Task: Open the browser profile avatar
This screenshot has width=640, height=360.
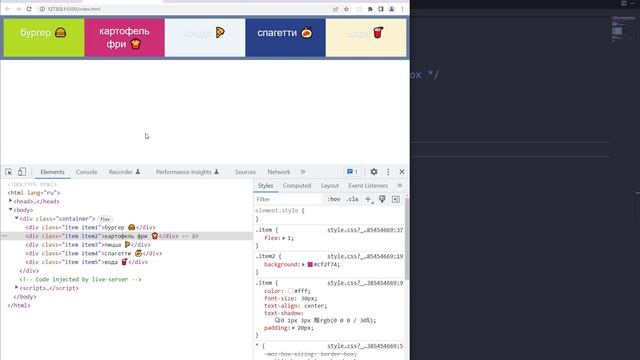Action: click(x=391, y=9)
